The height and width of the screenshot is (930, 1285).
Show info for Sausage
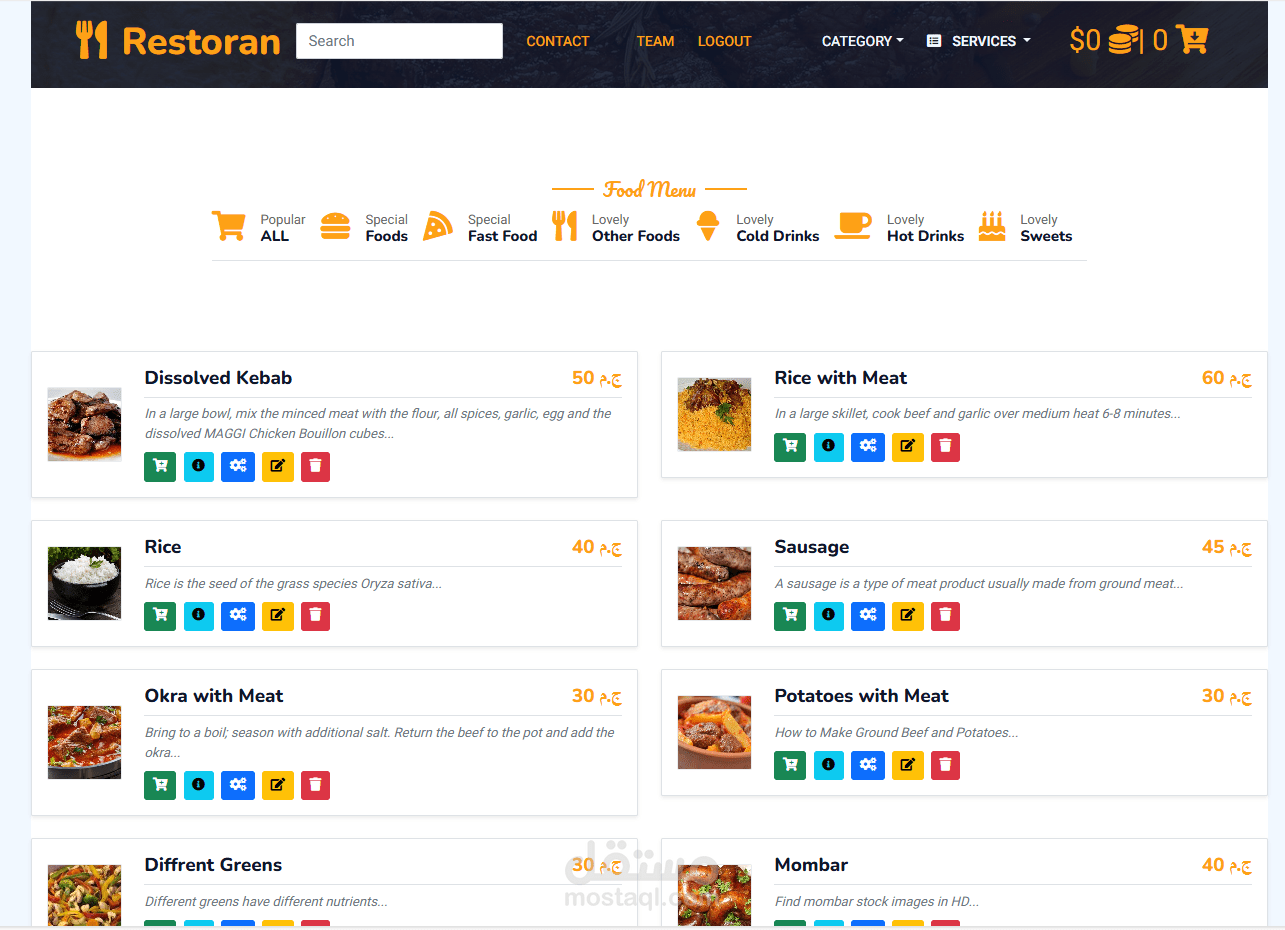[x=829, y=616]
